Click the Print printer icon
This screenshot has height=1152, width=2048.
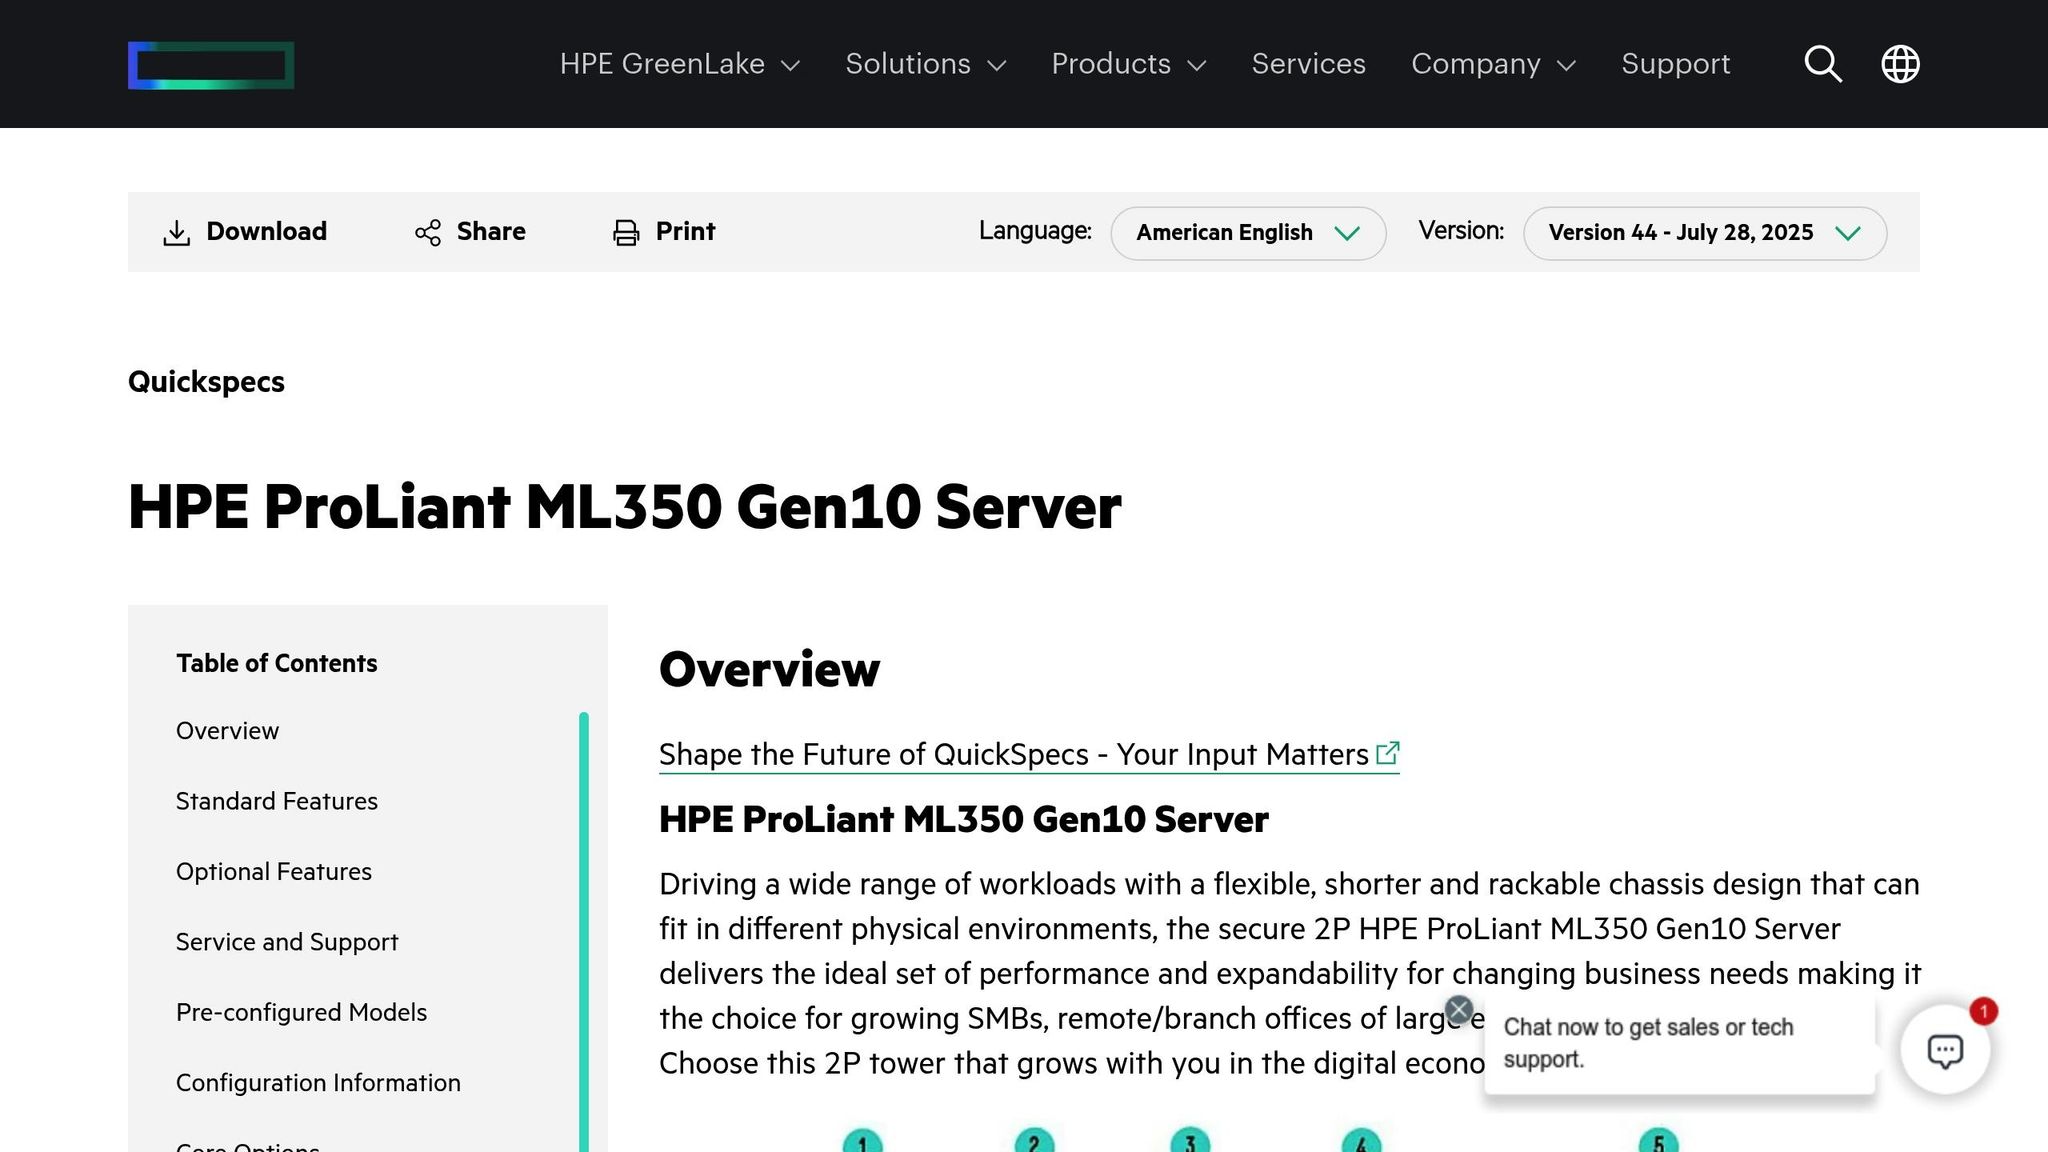(626, 232)
